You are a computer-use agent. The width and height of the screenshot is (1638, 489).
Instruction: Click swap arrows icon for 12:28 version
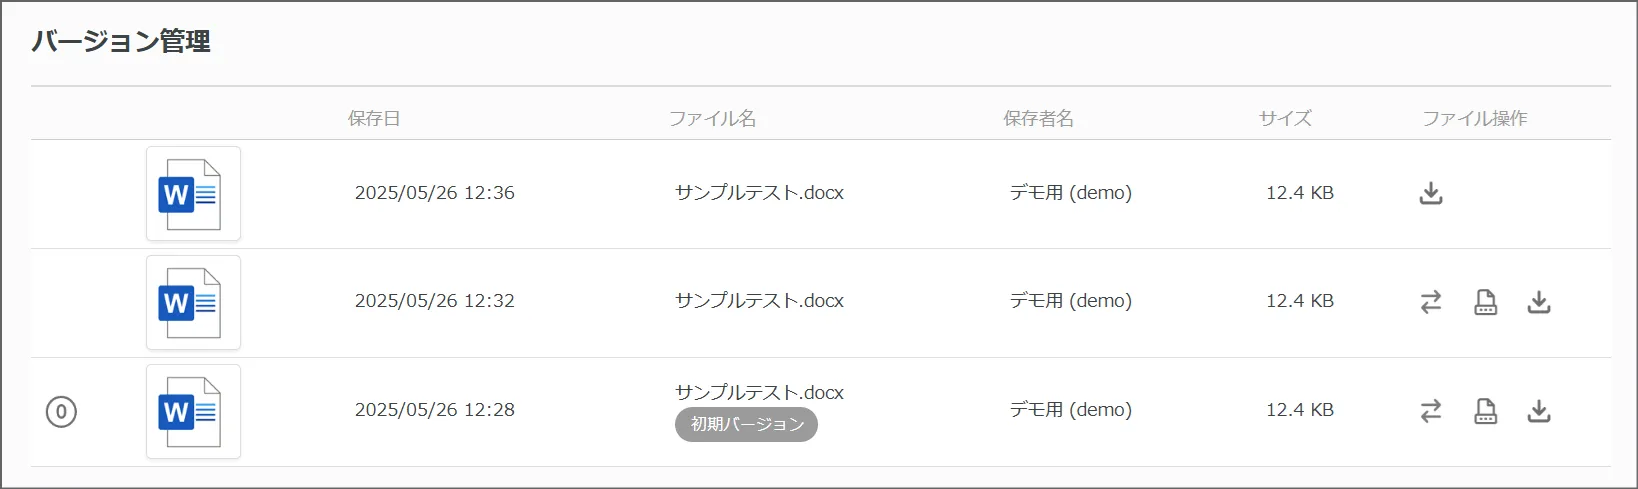click(1431, 411)
